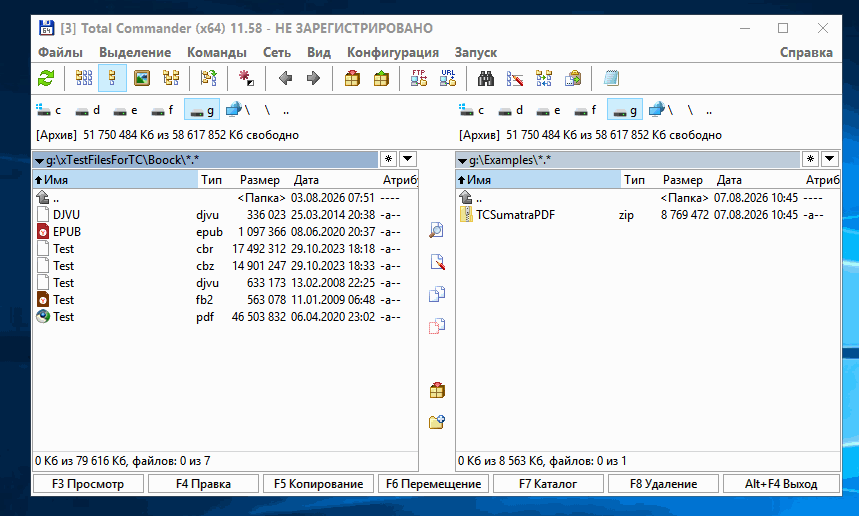The width and height of the screenshot is (859, 516).
Task: Open multi-rename tool icon
Action: click(x=514, y=78)
